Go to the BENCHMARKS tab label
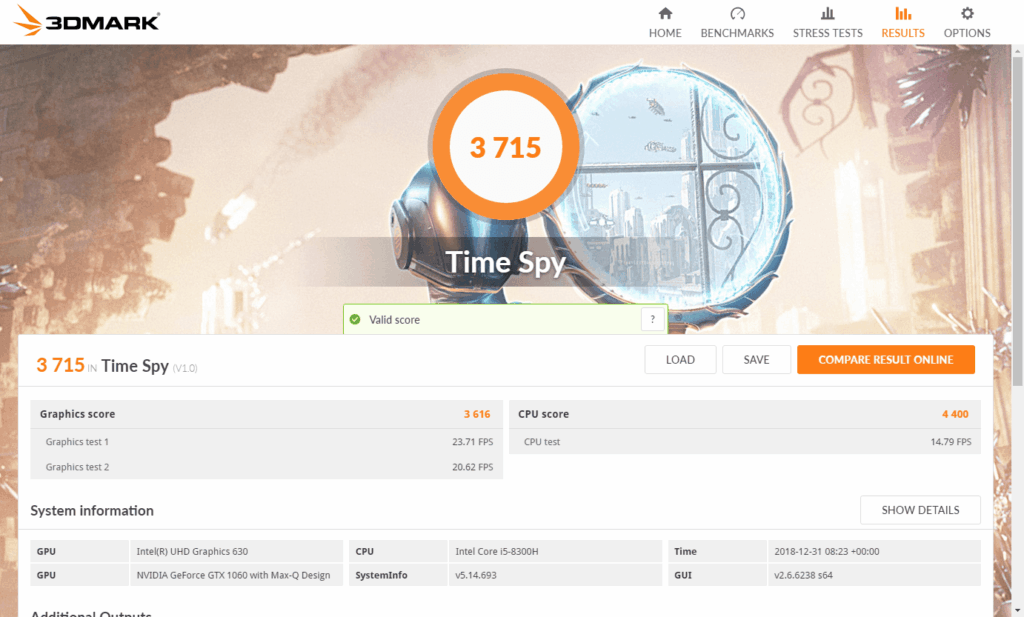Viewport: 1024px width, 617px height. [x=737, y=33]
